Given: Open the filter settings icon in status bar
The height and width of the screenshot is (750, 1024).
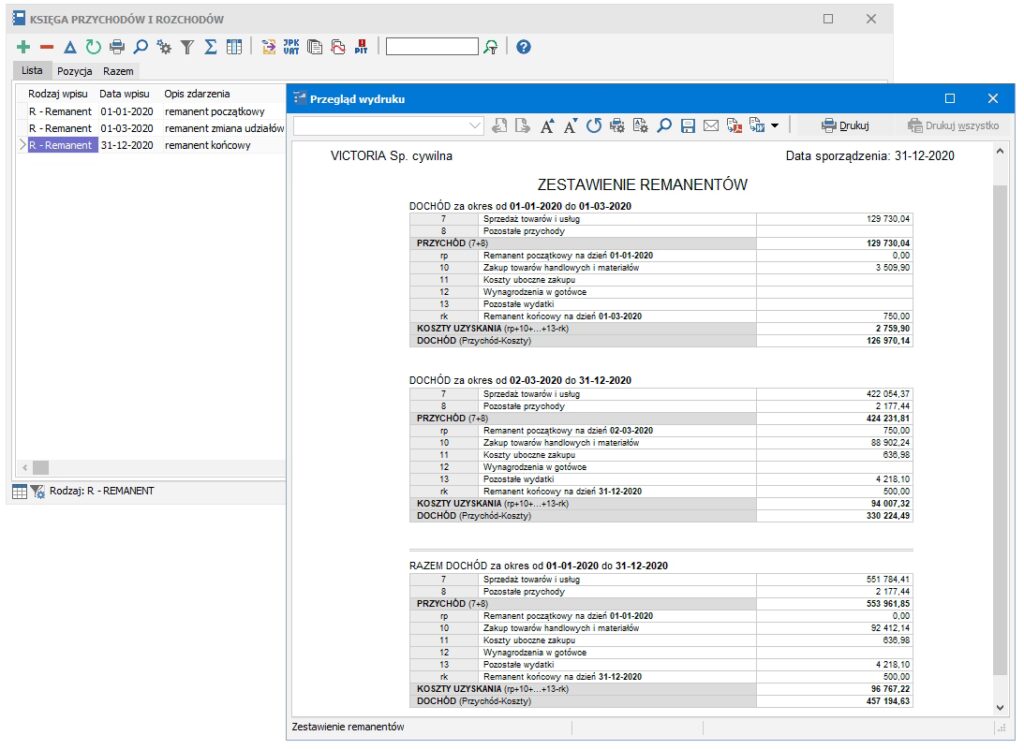Looking at the screenshot, I should click(x=38, y=491).
